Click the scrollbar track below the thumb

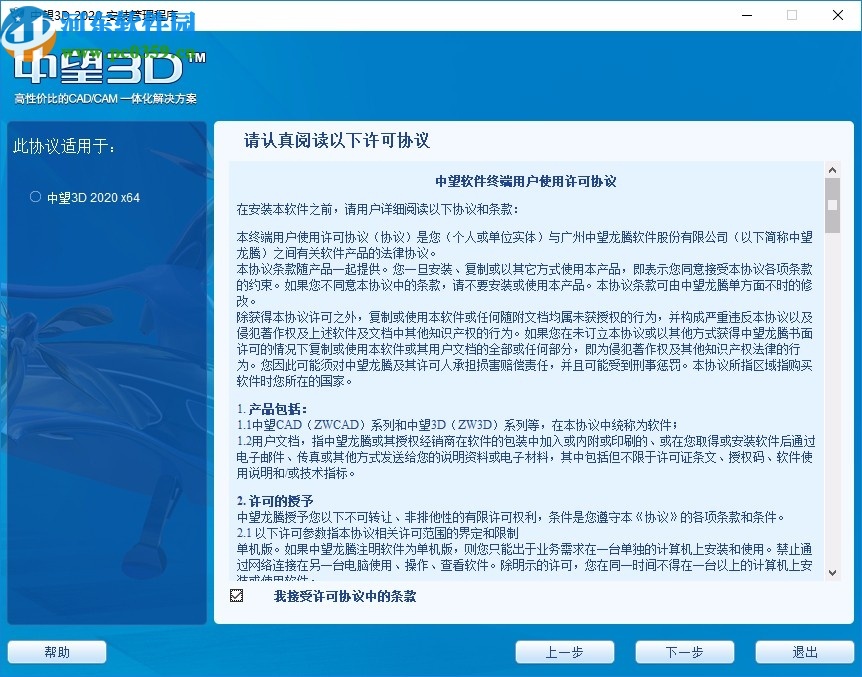832,400
